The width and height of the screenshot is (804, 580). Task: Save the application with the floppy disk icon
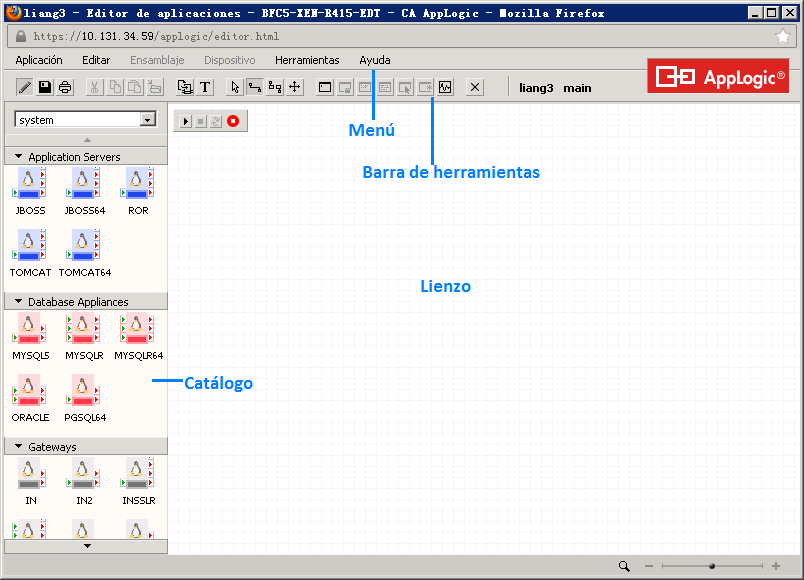[x=45, y=87]
